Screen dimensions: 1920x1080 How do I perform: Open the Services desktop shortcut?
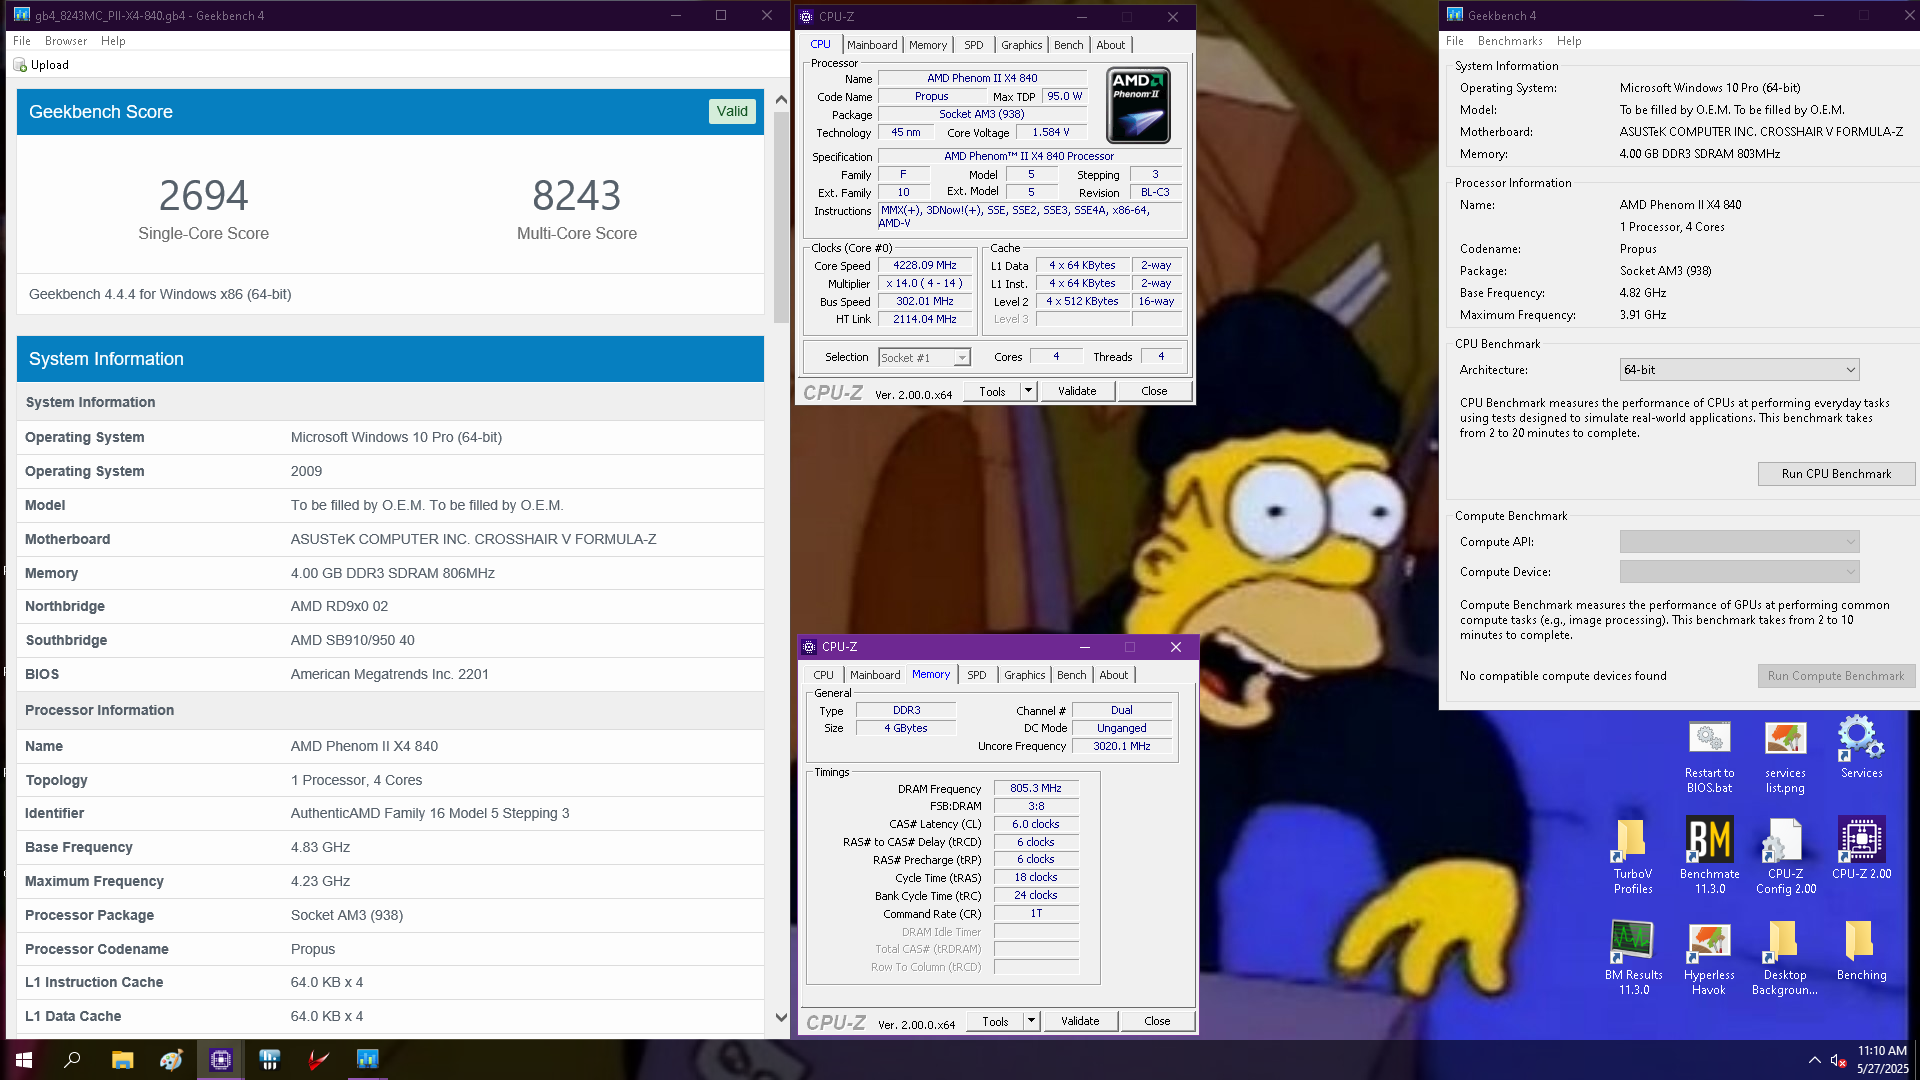coord(1861,748)
